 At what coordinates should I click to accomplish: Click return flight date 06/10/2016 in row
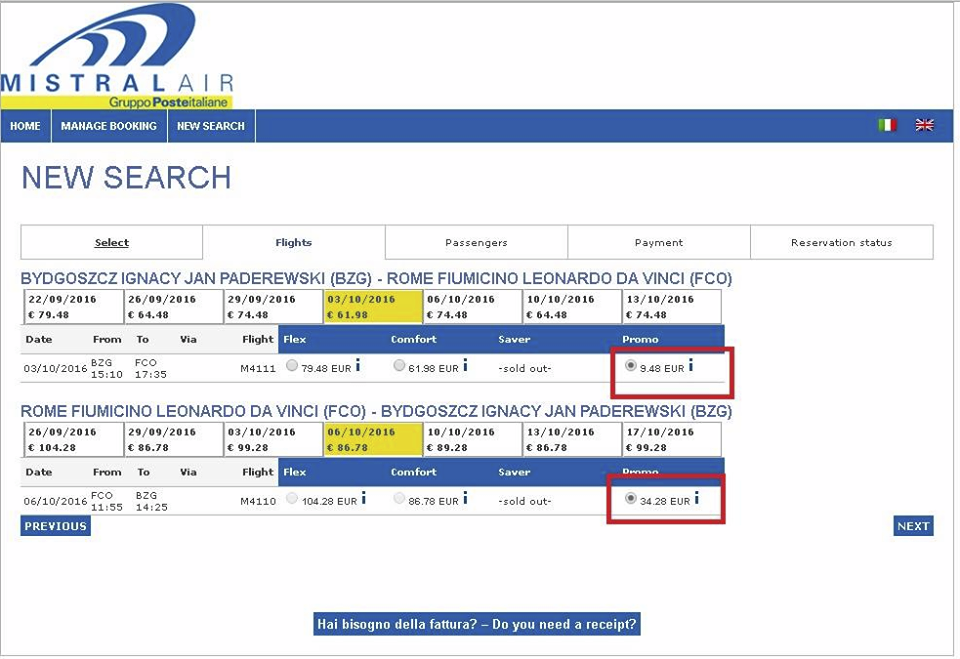coord(55,502)
